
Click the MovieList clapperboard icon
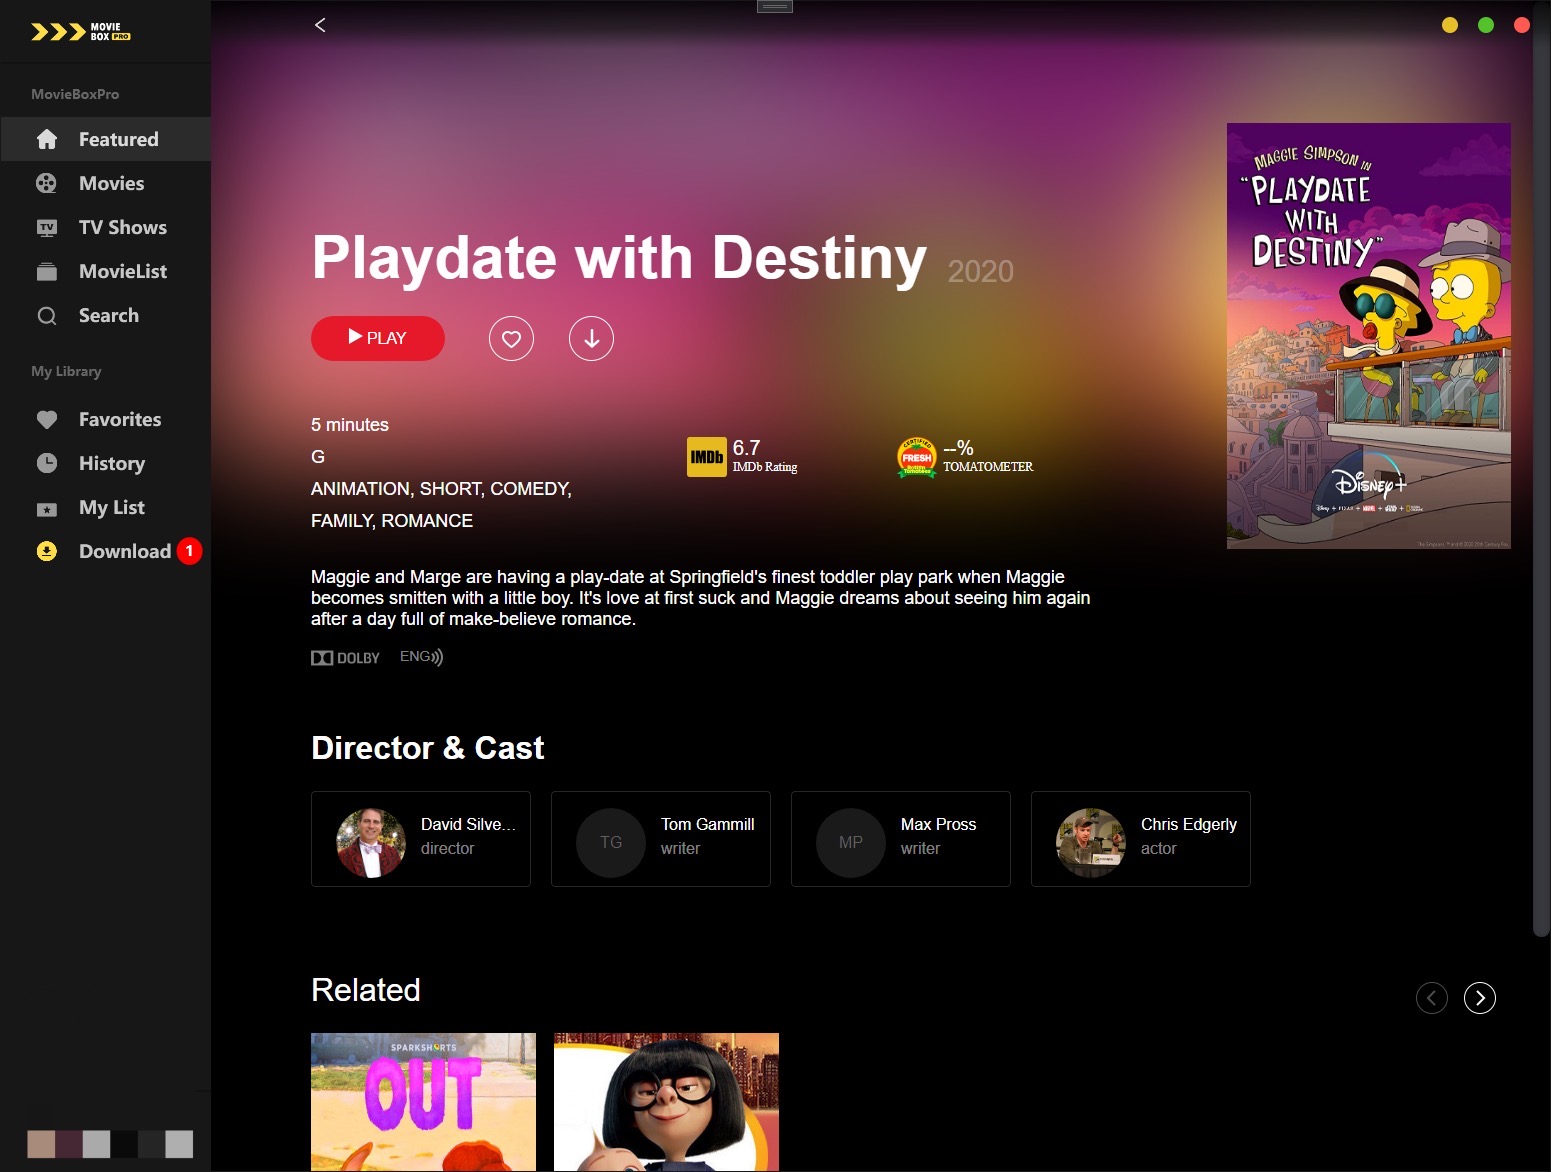point(47,271)
